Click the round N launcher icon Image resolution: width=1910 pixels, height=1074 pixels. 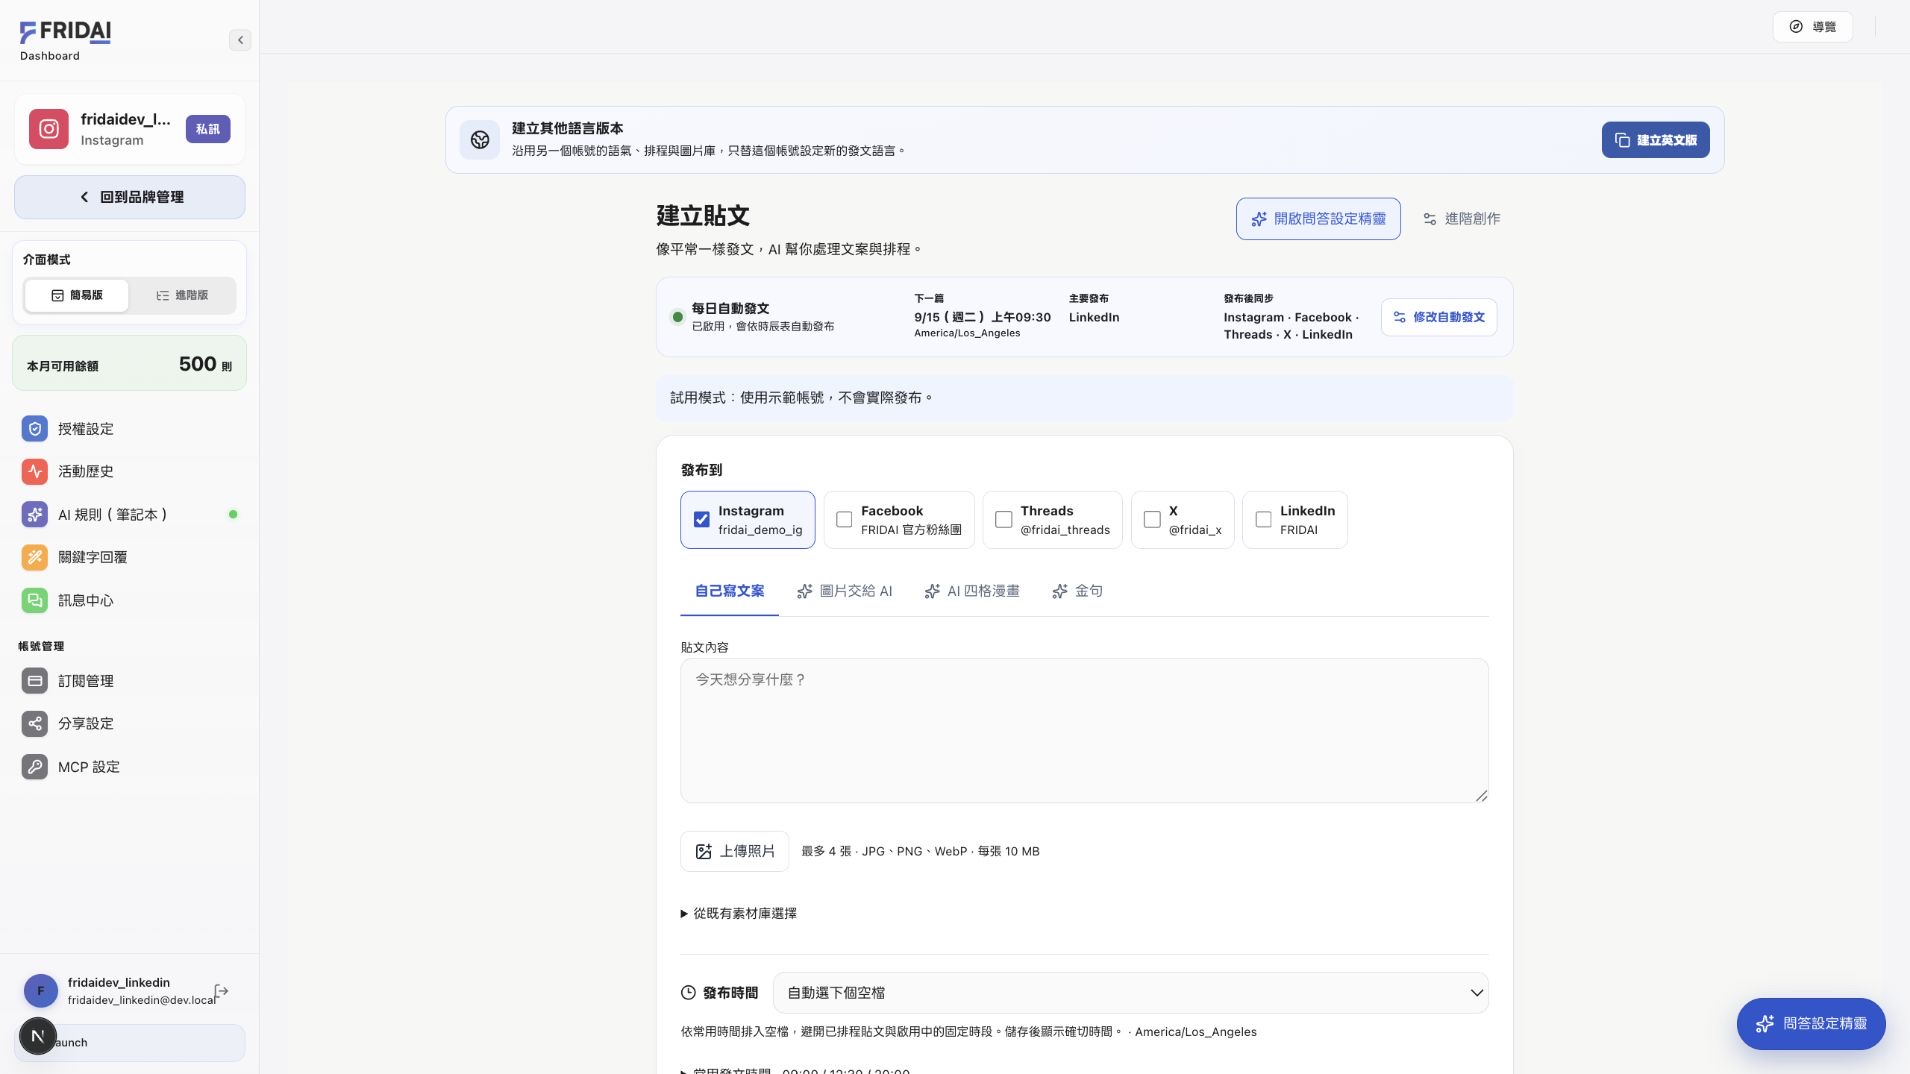click(38, 1036)
